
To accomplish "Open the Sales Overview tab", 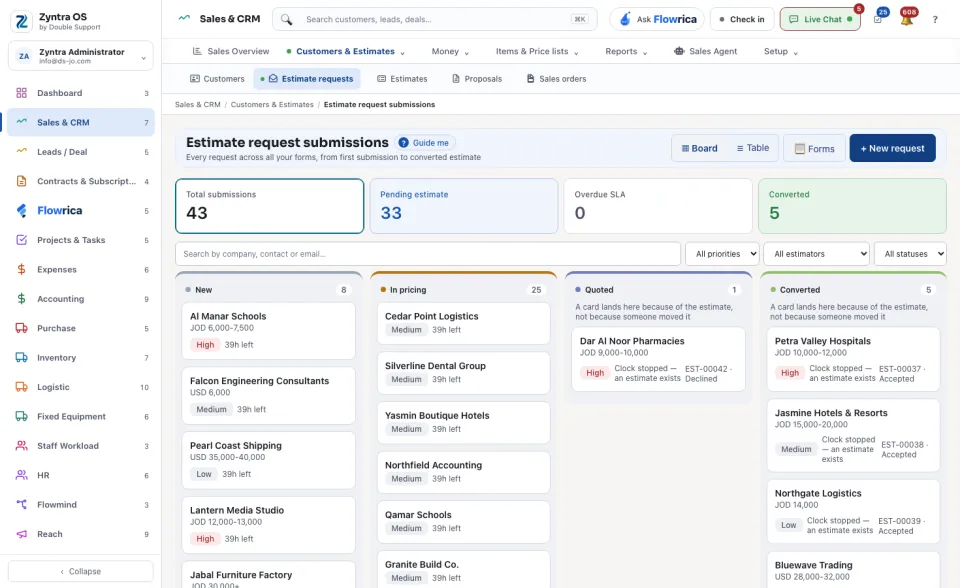I will point(231,51).
